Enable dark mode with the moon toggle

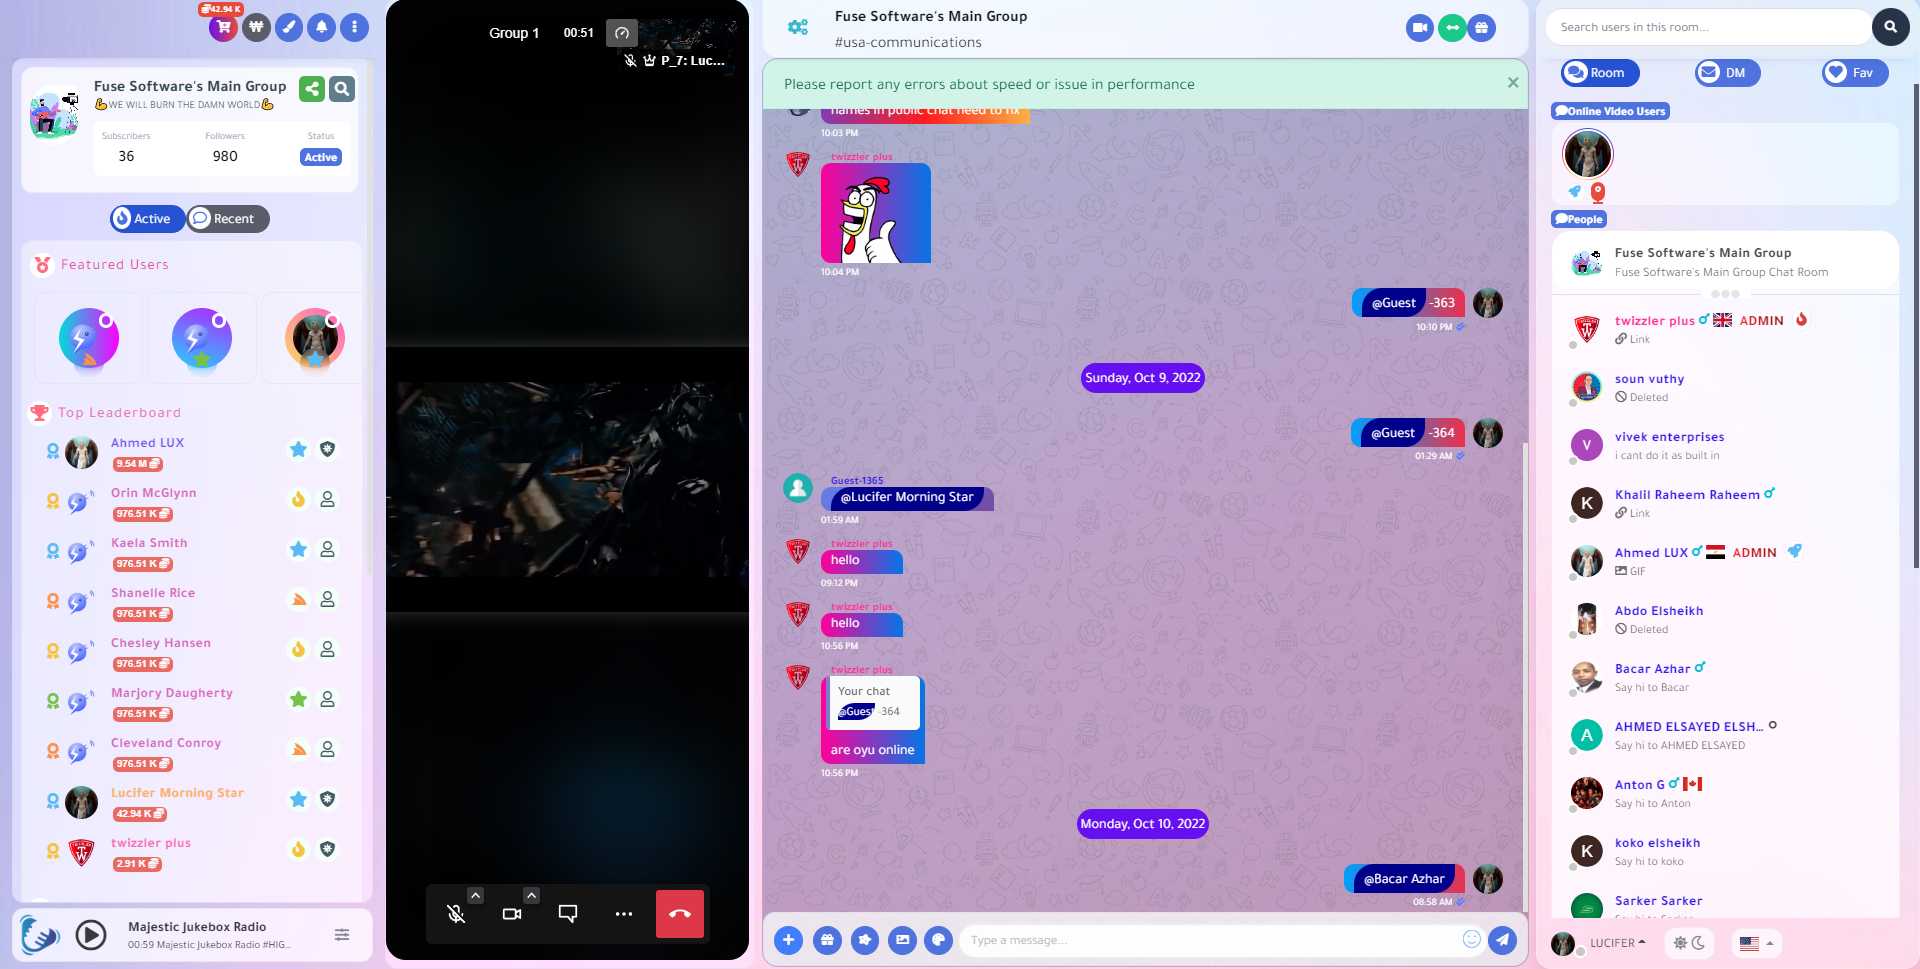click(x=1698, y=943)
